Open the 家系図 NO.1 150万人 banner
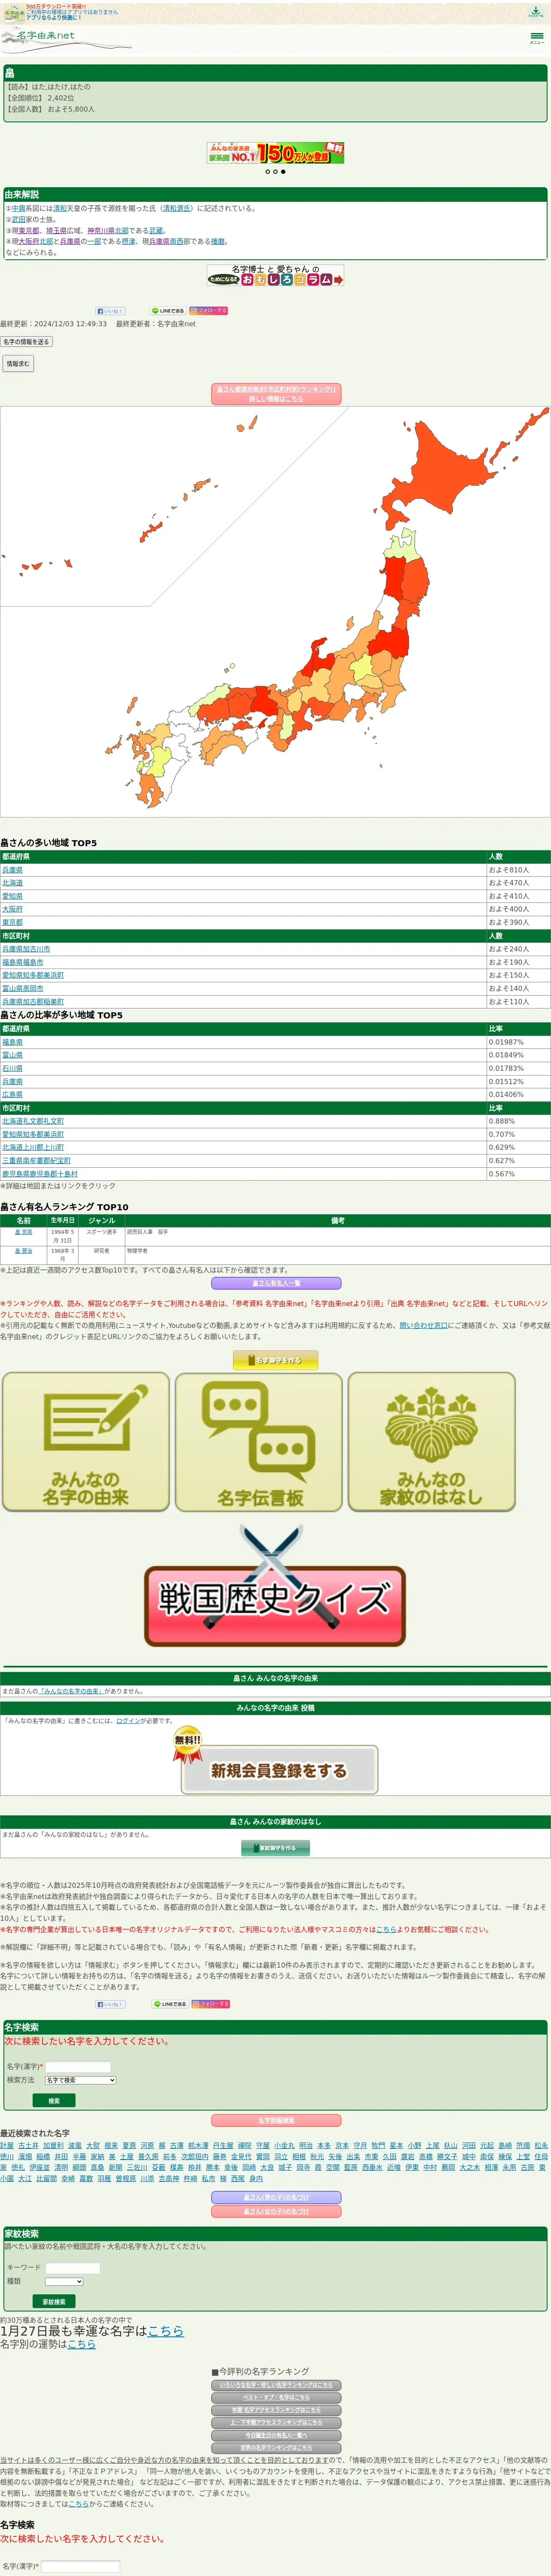This screenshot has width=551, height=2576. click(x=276, y=152)
